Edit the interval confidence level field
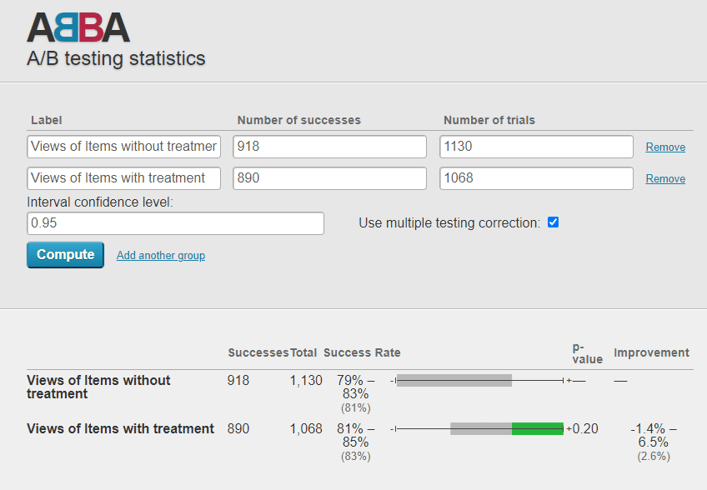The height and width of the screenshot is (490, 707). point(175,223)
